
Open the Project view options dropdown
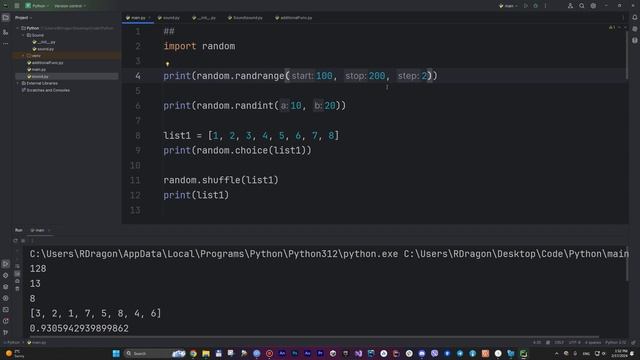(x=23, y=18)
